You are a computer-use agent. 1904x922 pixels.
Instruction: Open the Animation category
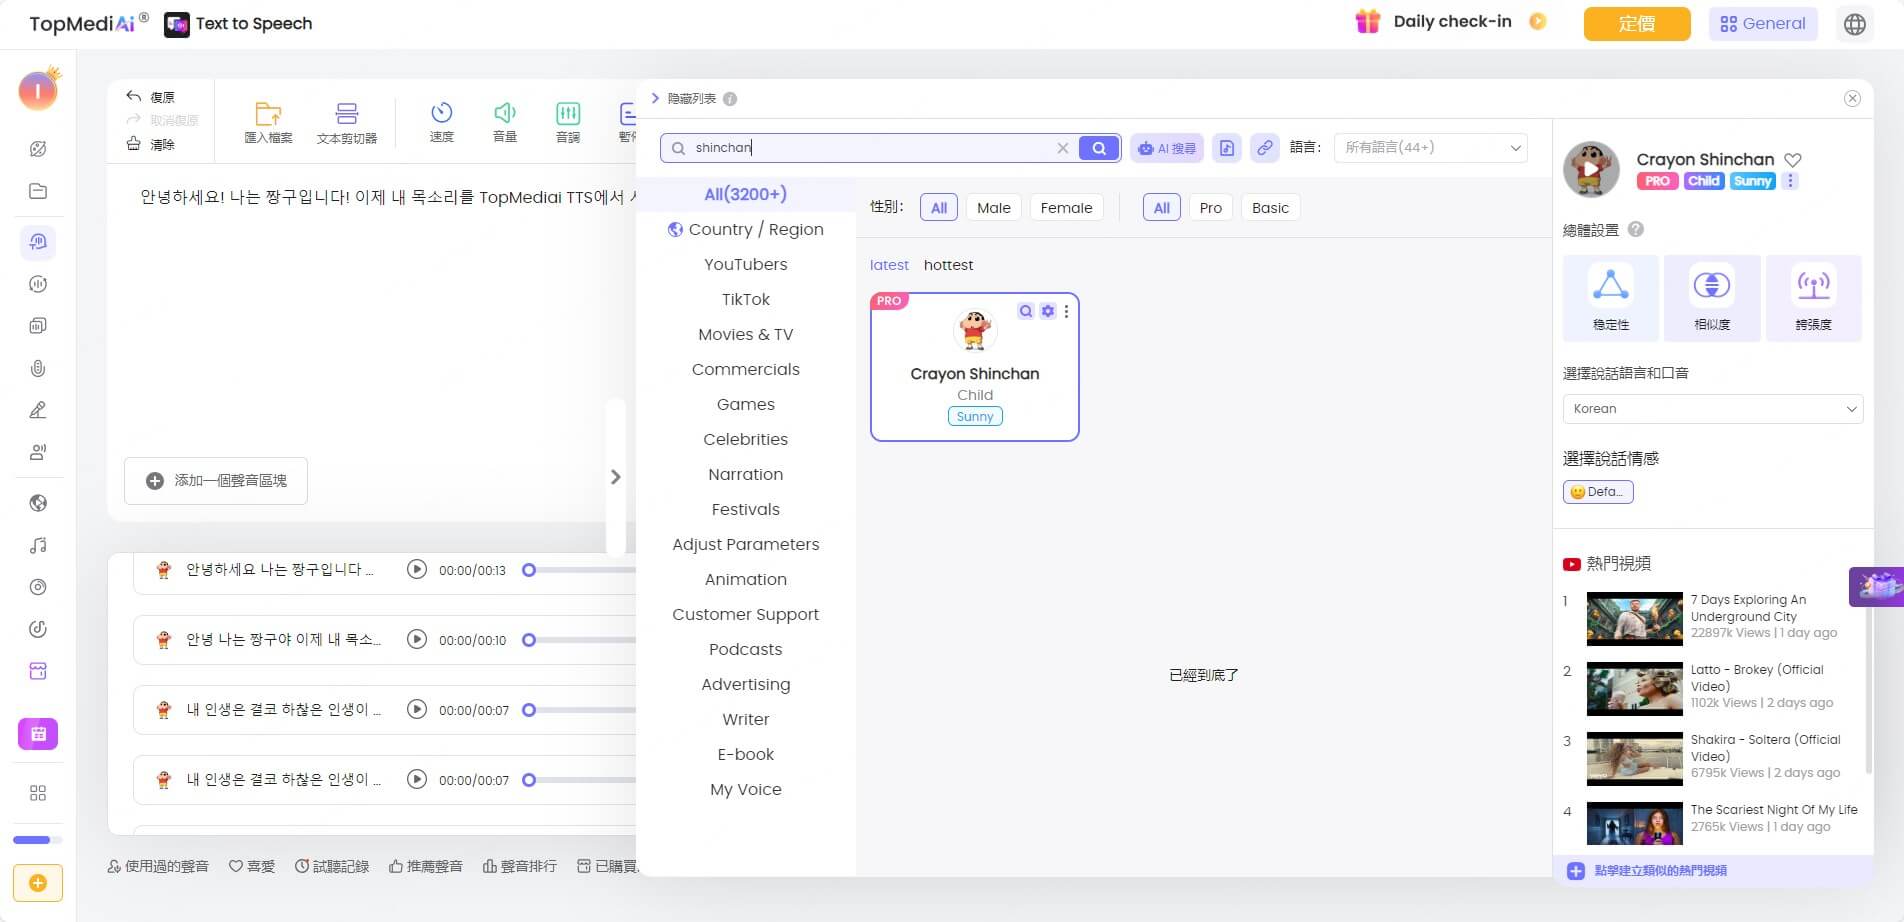pyautogui.click(x=746, y=579)
